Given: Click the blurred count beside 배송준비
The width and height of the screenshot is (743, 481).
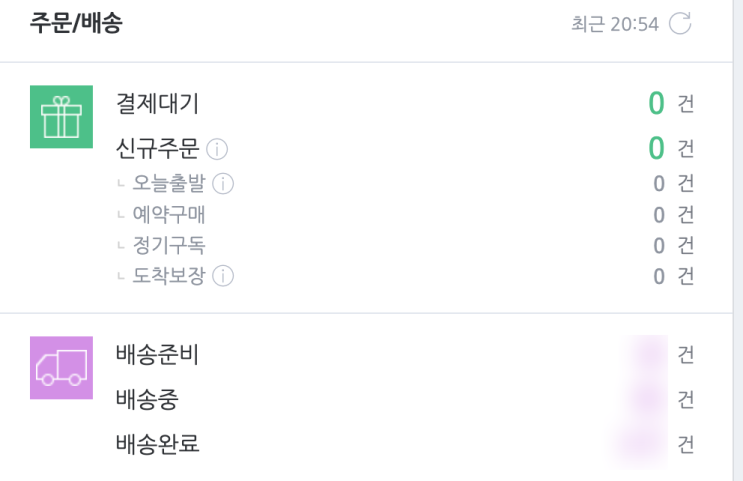Looking at the screenshot, I should point(648,354).
